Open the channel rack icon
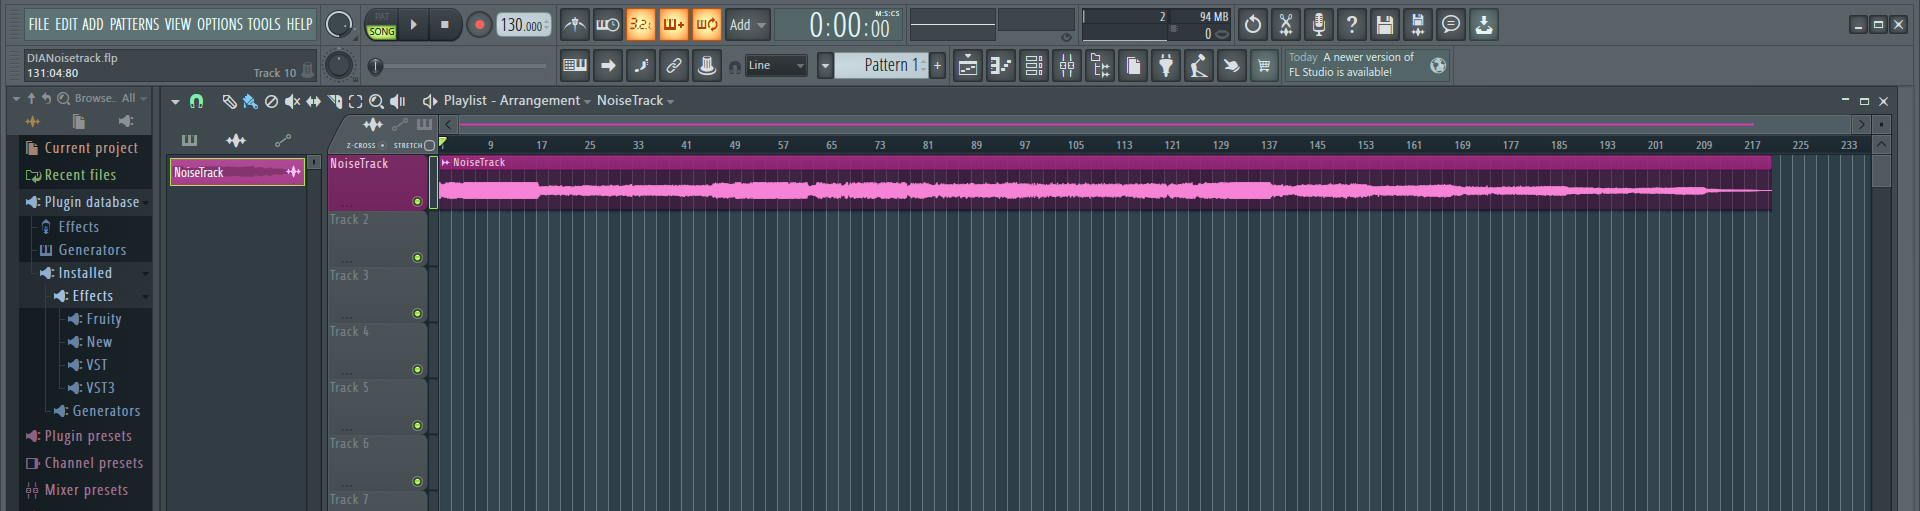 coord(1034,66)
